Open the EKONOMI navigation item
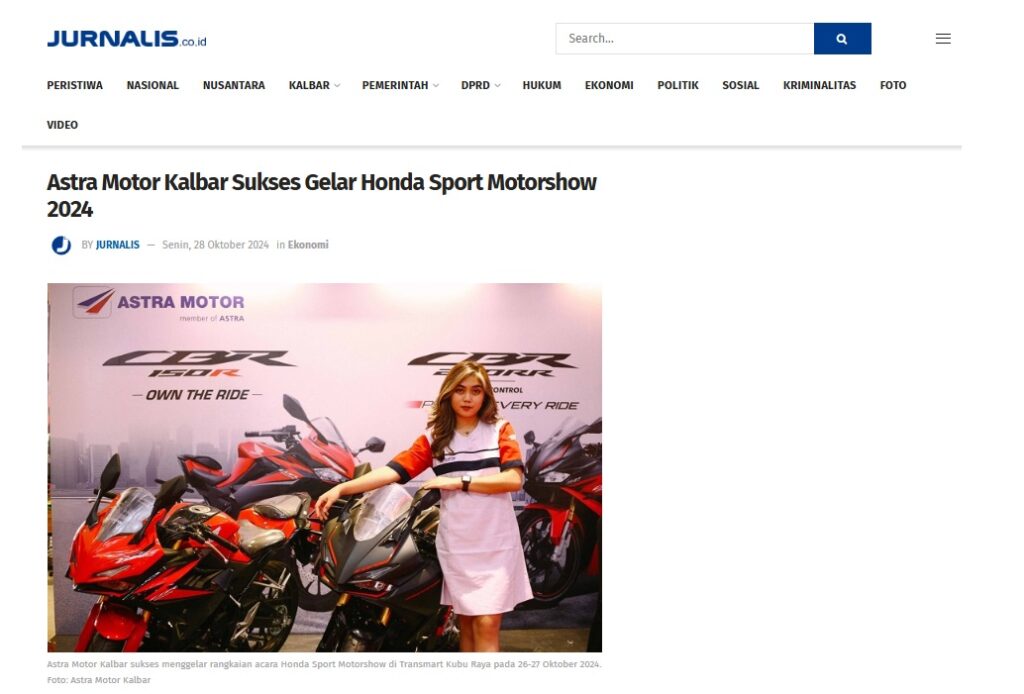Viewport: 1024px width, 694px height. 609,86
